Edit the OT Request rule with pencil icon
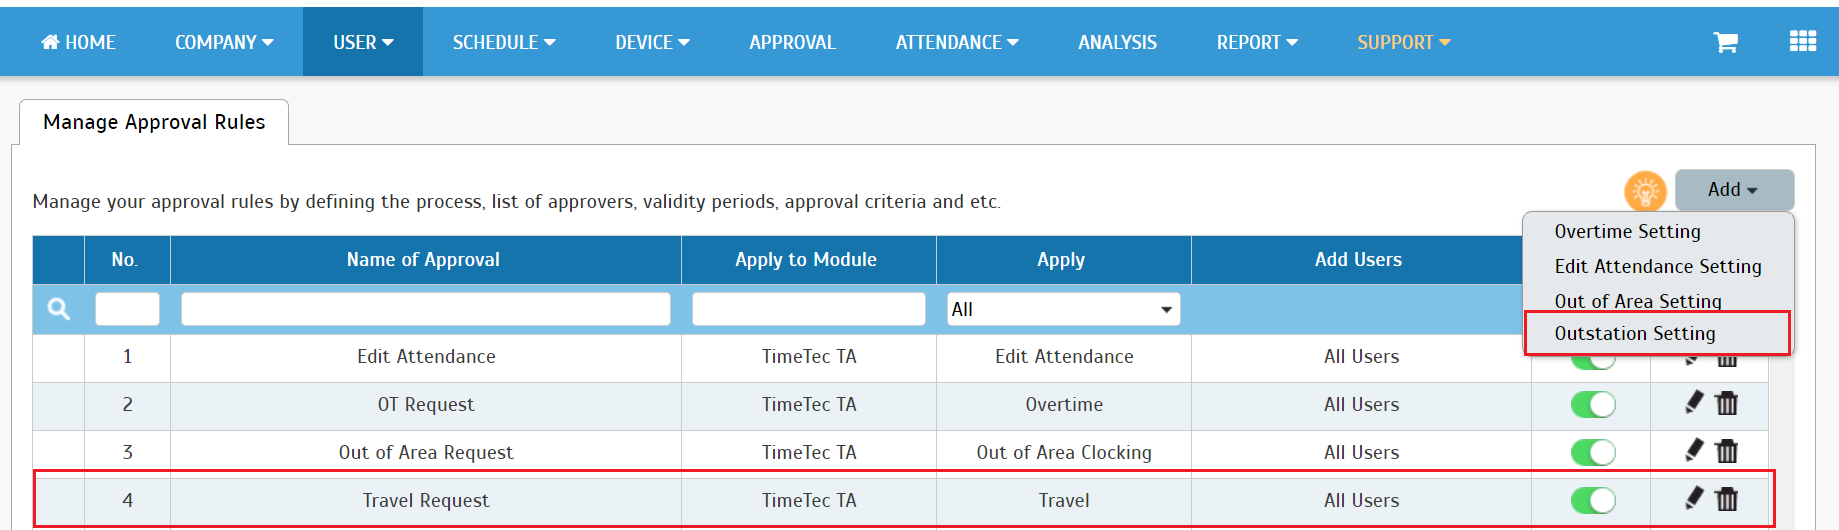1839x530 pixels. coord(1693,402)
